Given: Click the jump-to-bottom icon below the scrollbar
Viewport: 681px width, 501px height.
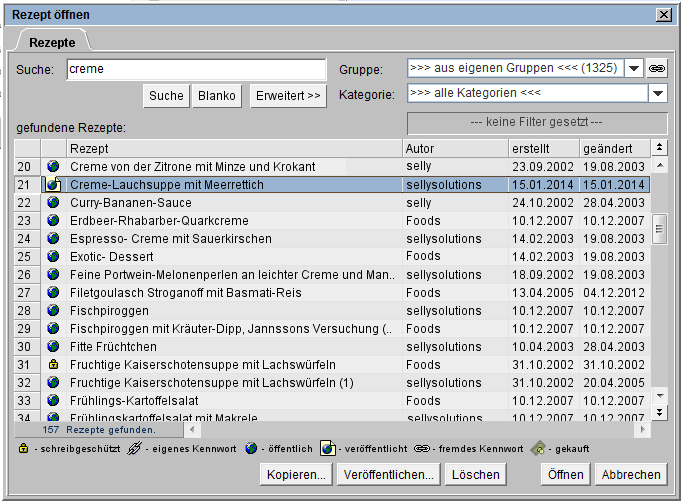Looking at the screenshot, I should coord(659,411).
